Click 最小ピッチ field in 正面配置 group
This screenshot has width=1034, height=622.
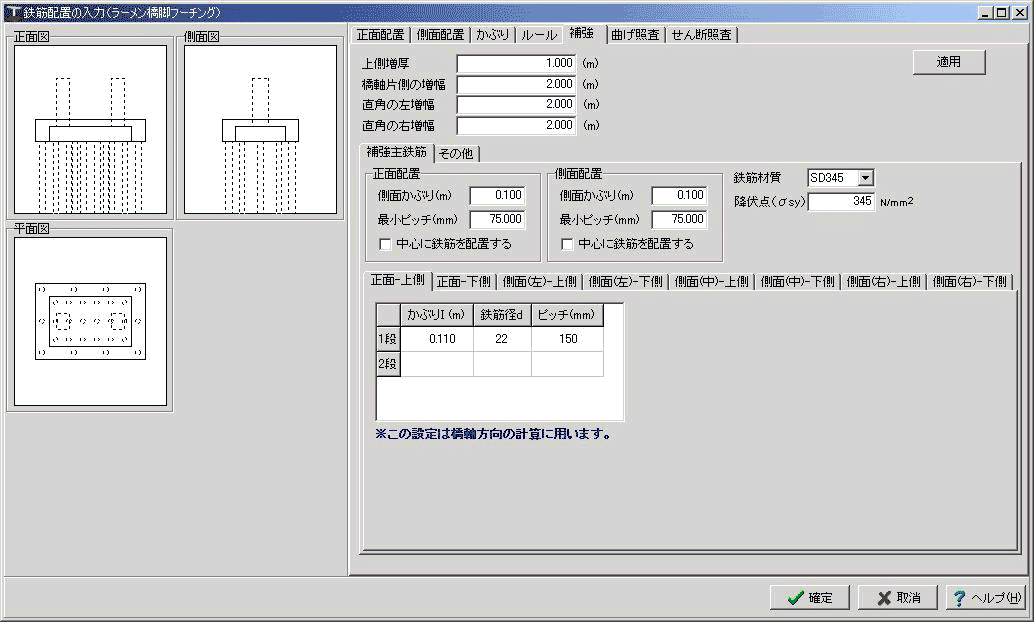(498, 219)
